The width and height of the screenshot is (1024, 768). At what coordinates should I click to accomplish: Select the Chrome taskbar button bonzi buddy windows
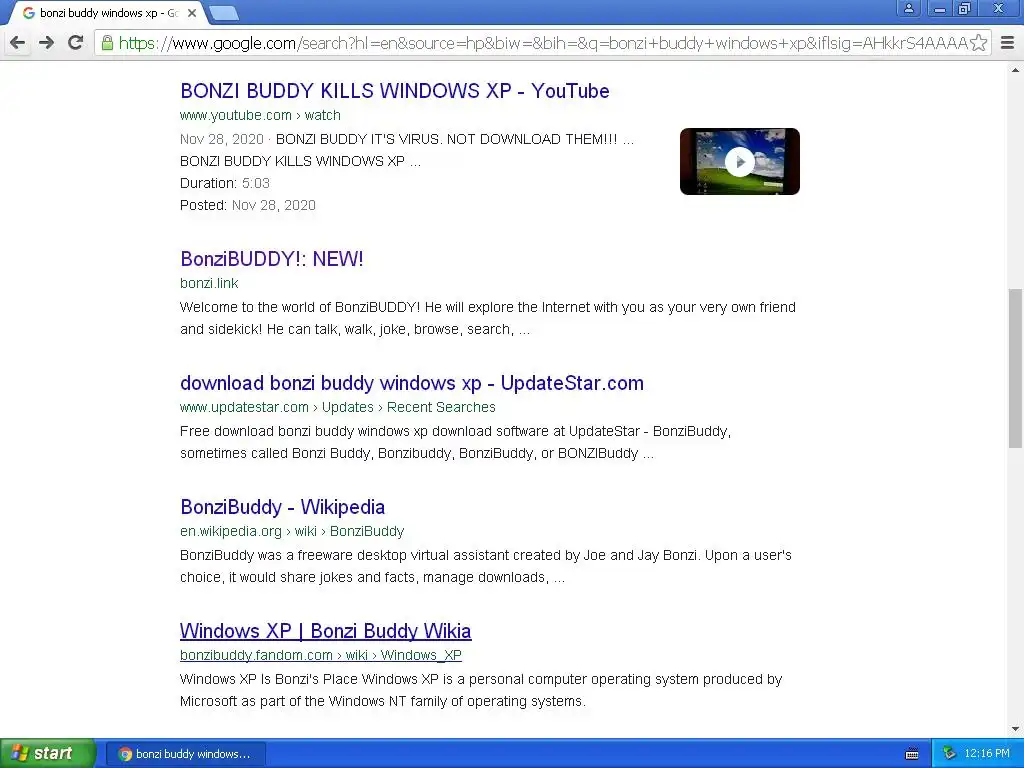tap(185, 754)
